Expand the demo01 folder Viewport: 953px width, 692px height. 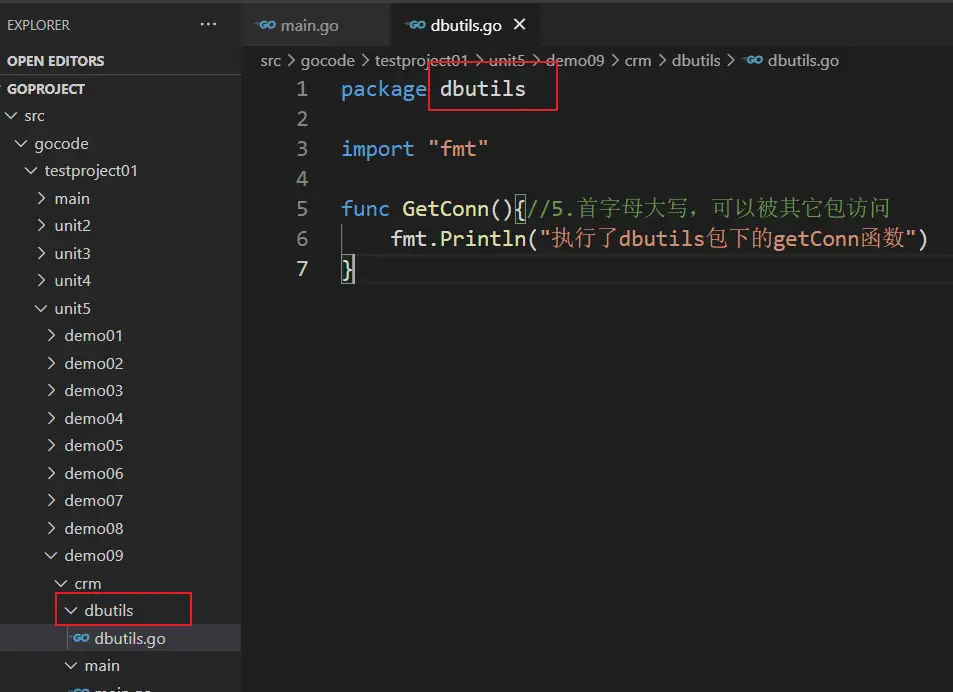coord(93,336)
